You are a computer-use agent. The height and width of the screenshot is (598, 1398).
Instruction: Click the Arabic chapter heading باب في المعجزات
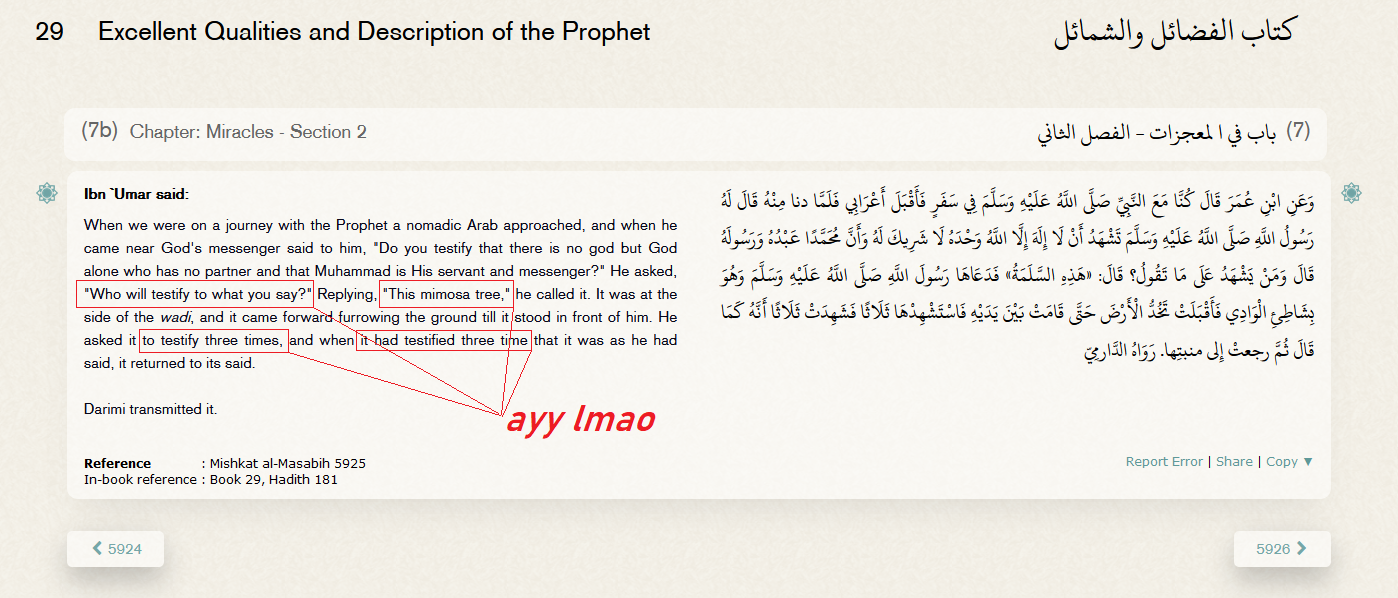[x=1156, y=132]
